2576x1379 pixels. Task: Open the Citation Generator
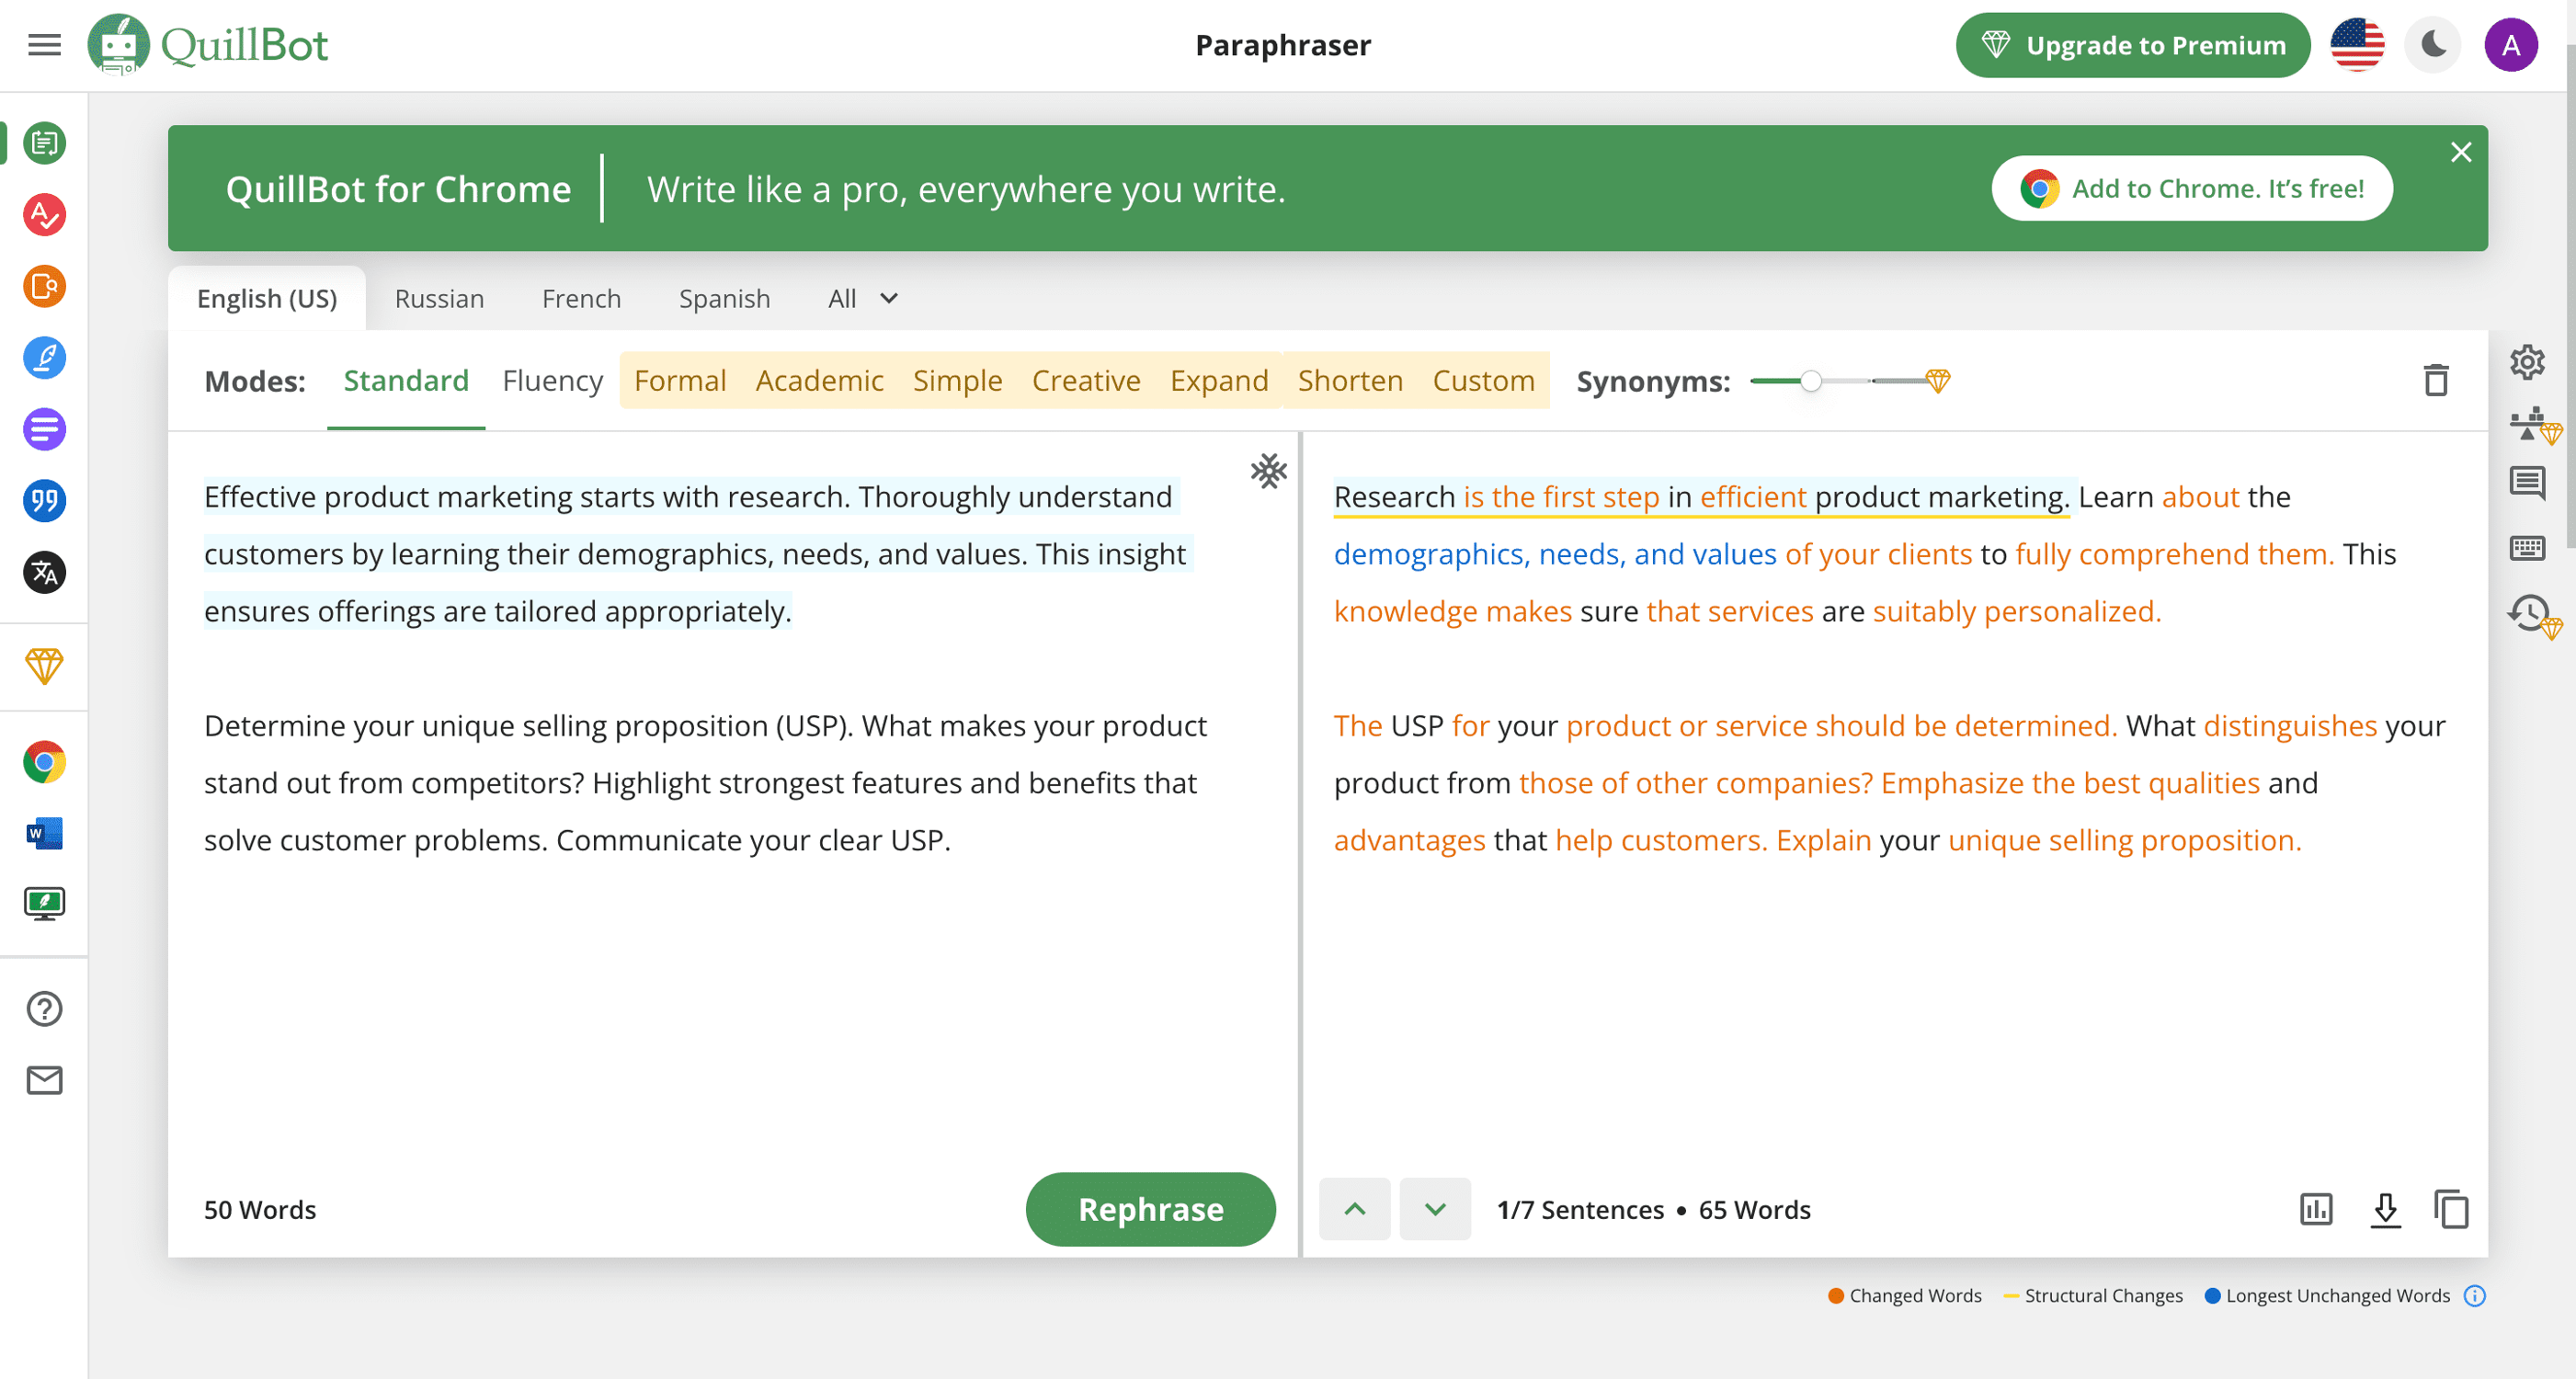click(43, 501)
